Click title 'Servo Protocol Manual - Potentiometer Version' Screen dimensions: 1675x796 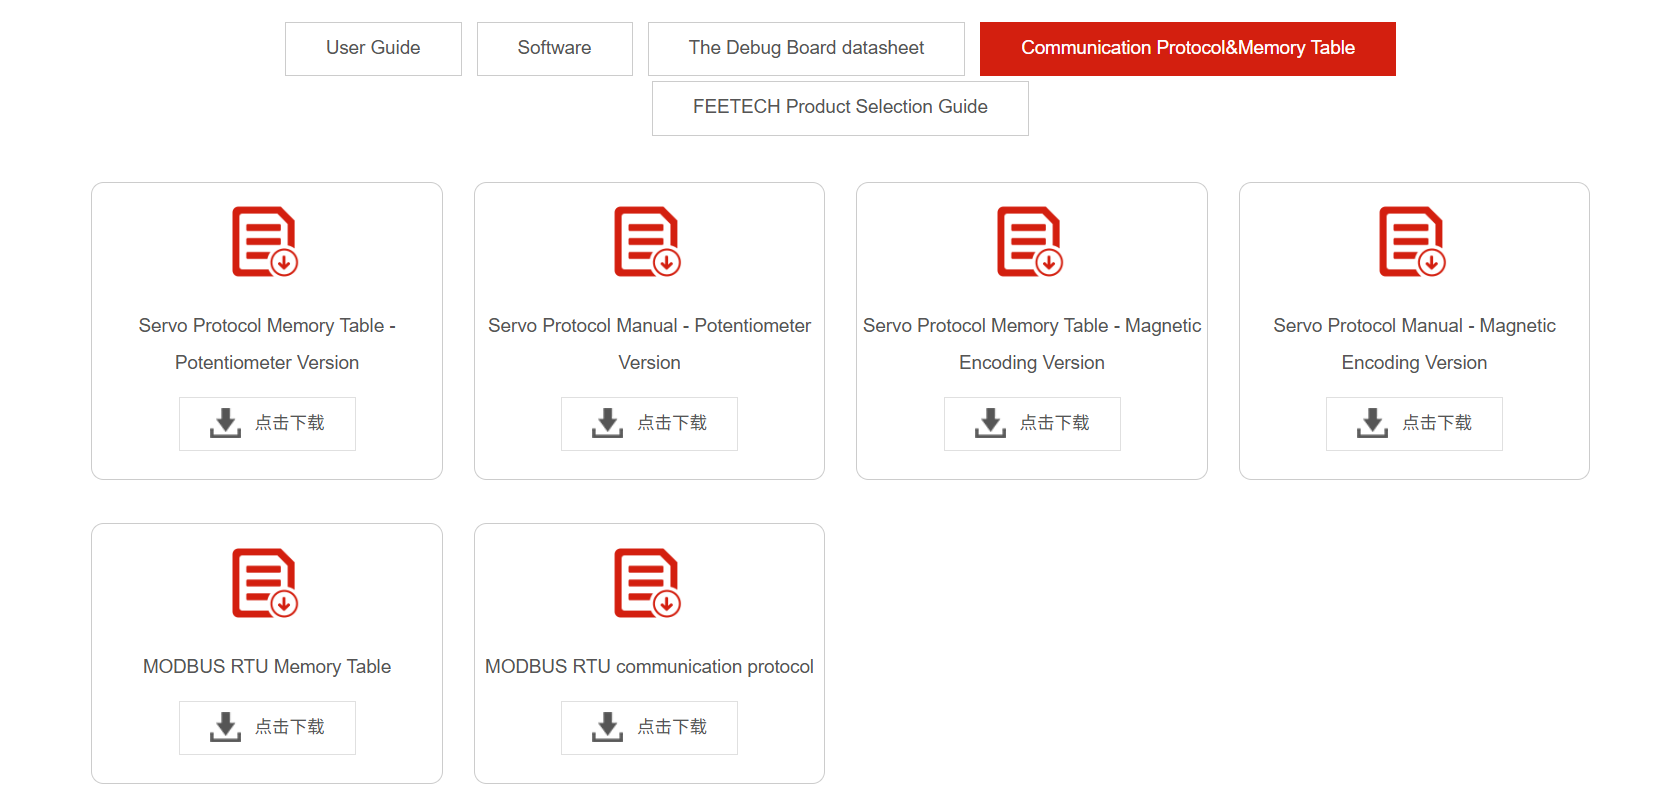649,344
